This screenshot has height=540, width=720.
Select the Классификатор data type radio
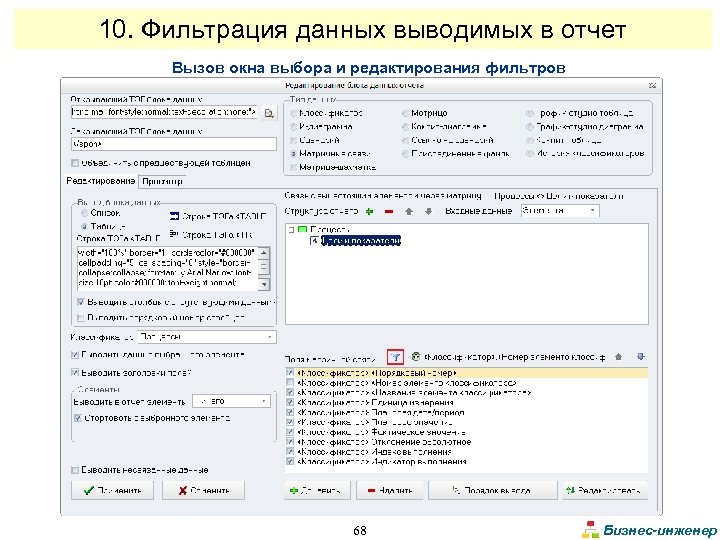(293, 113)
